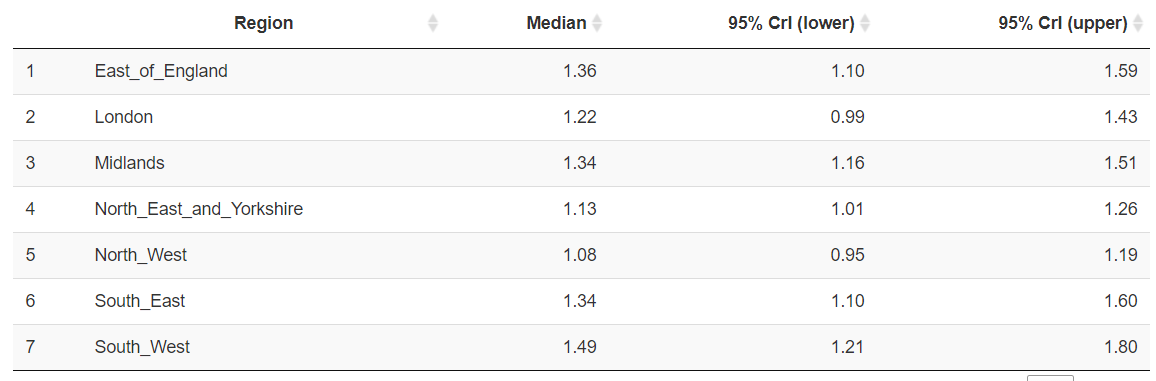Click the sort arrows next to Median
Viewport: 1156px width, 381px height.
click(597, 24)
